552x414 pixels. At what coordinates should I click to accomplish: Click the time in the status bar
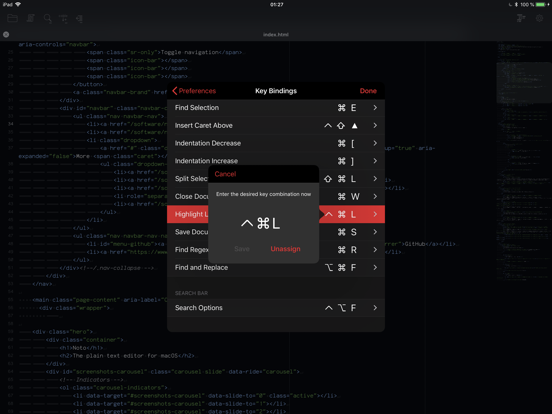click(276, 5)
